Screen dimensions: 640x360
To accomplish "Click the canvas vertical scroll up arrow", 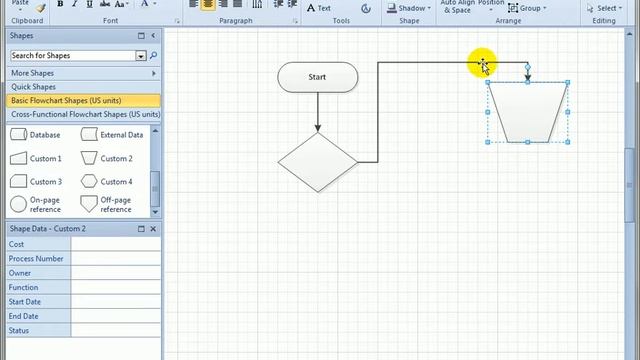I will click(x=629, y=35).
